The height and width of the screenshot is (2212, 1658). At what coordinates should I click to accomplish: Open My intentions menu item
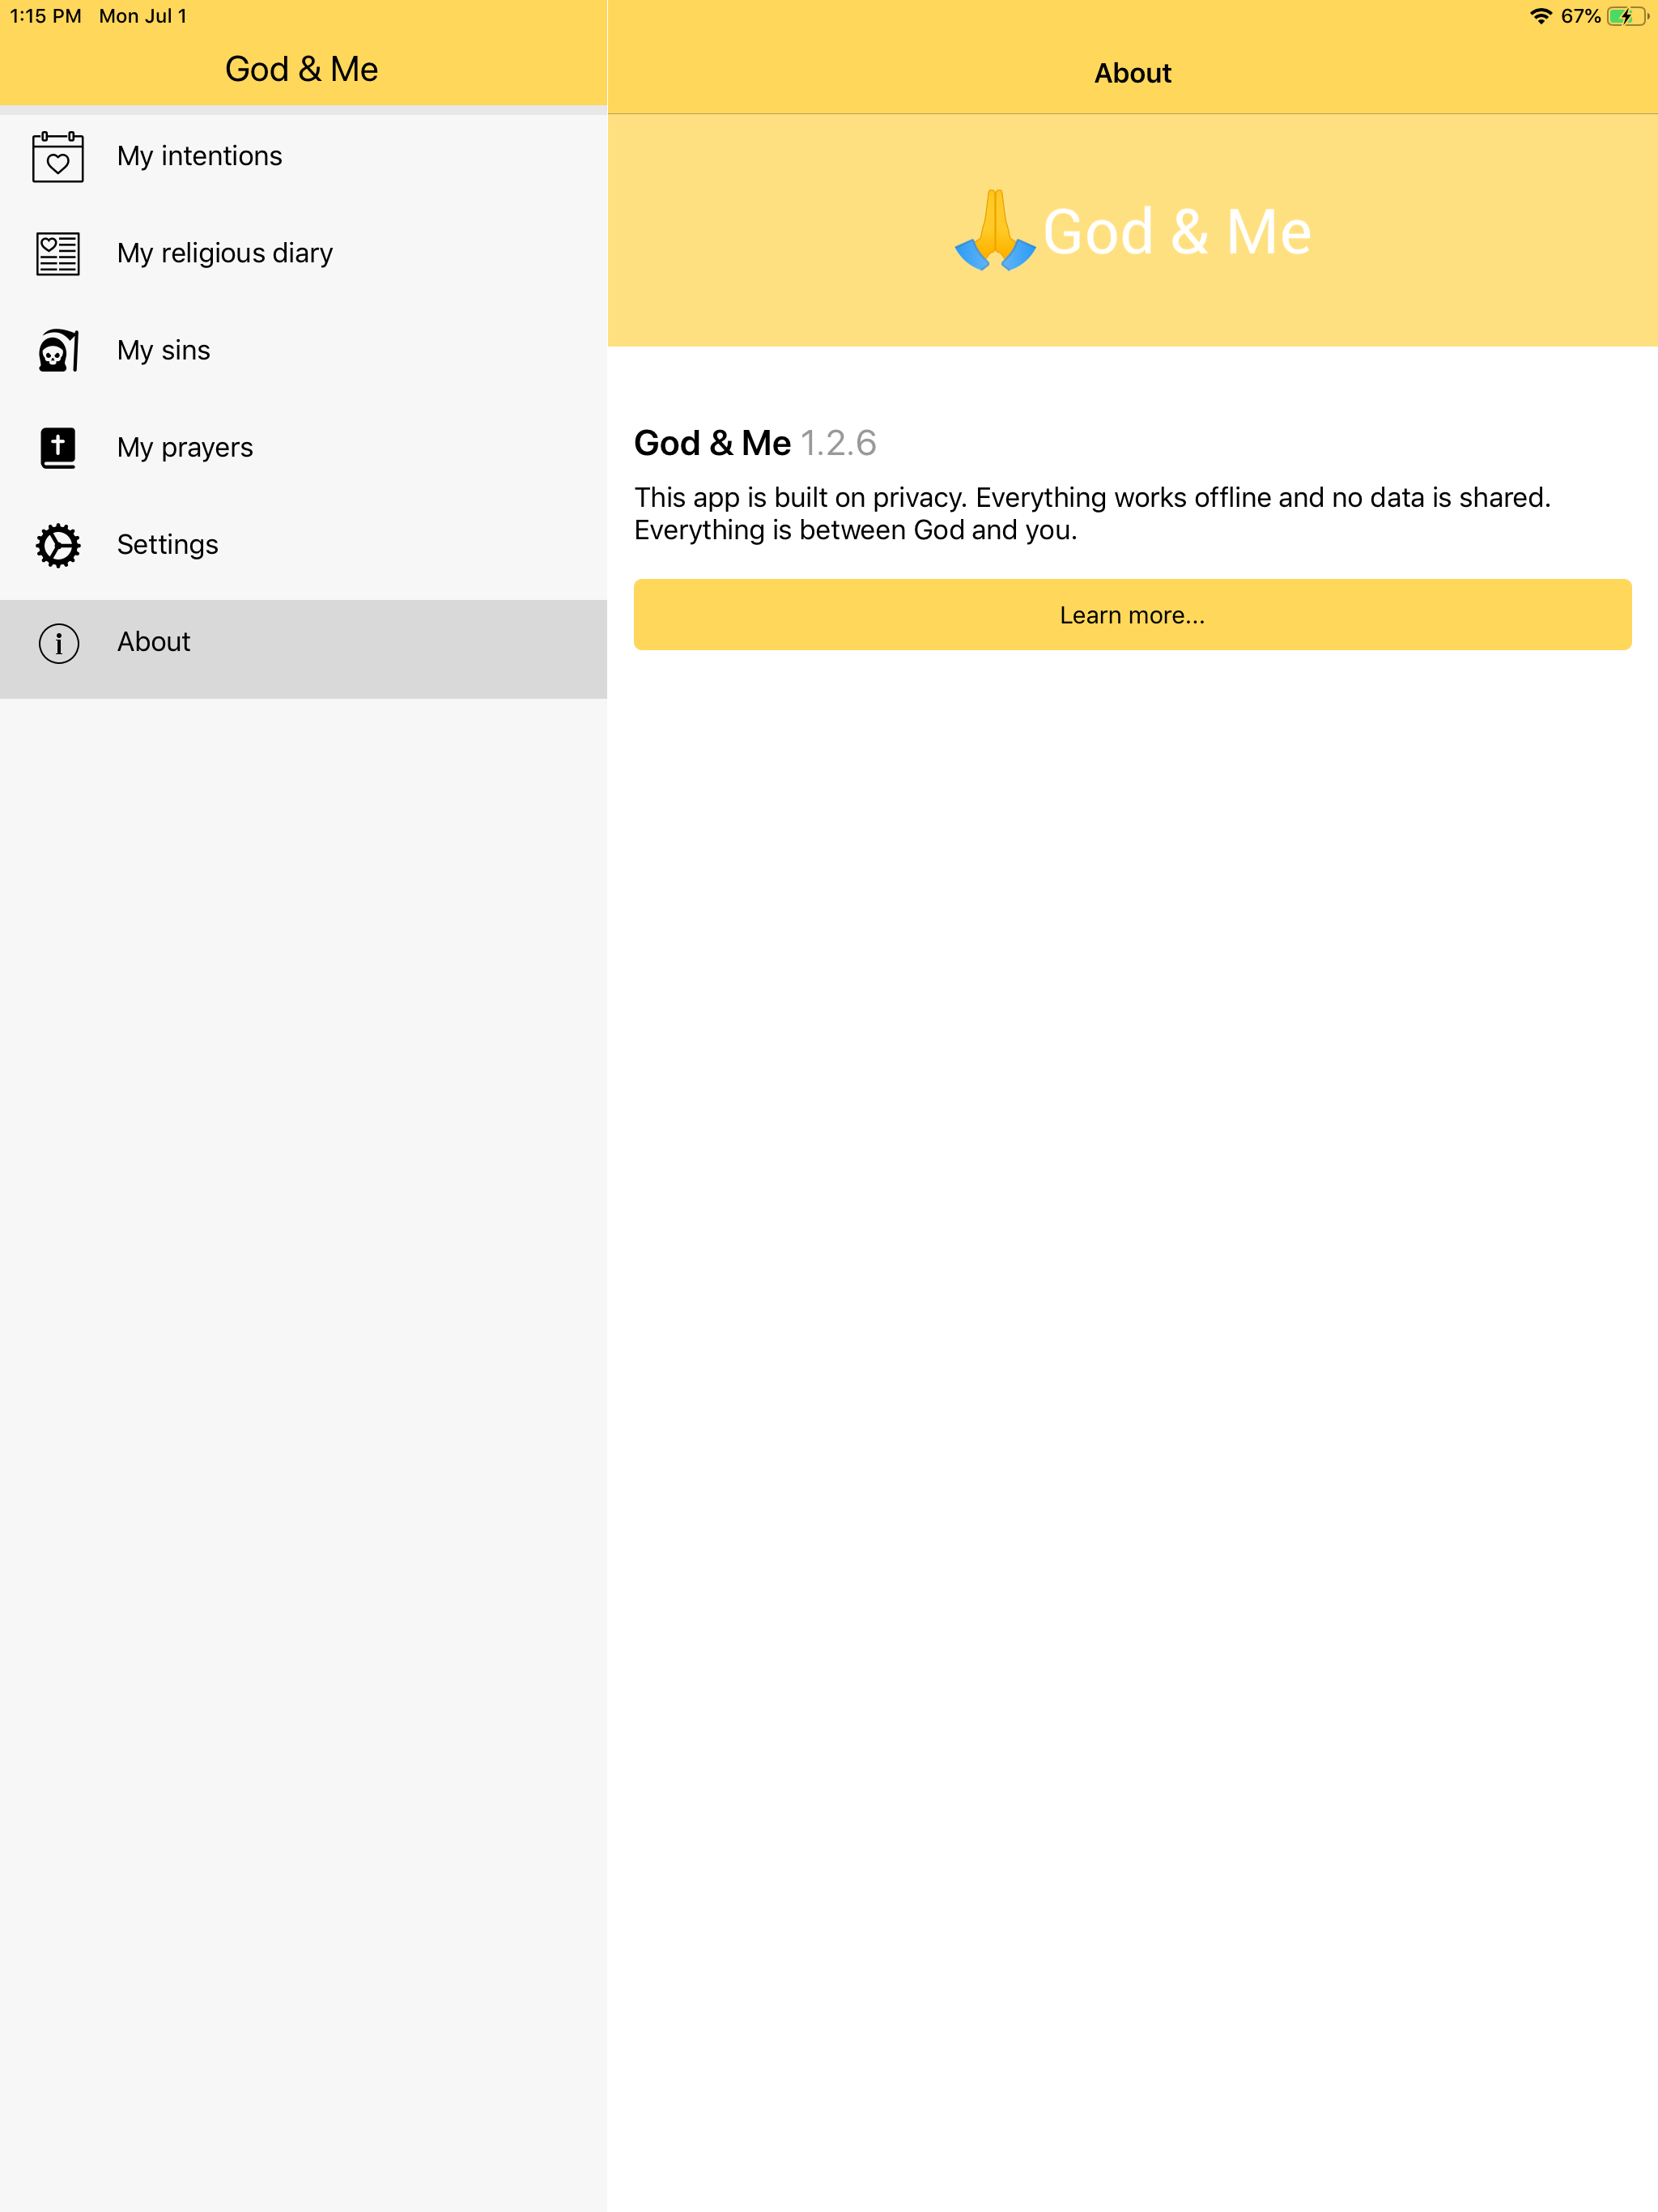(303, 157)
